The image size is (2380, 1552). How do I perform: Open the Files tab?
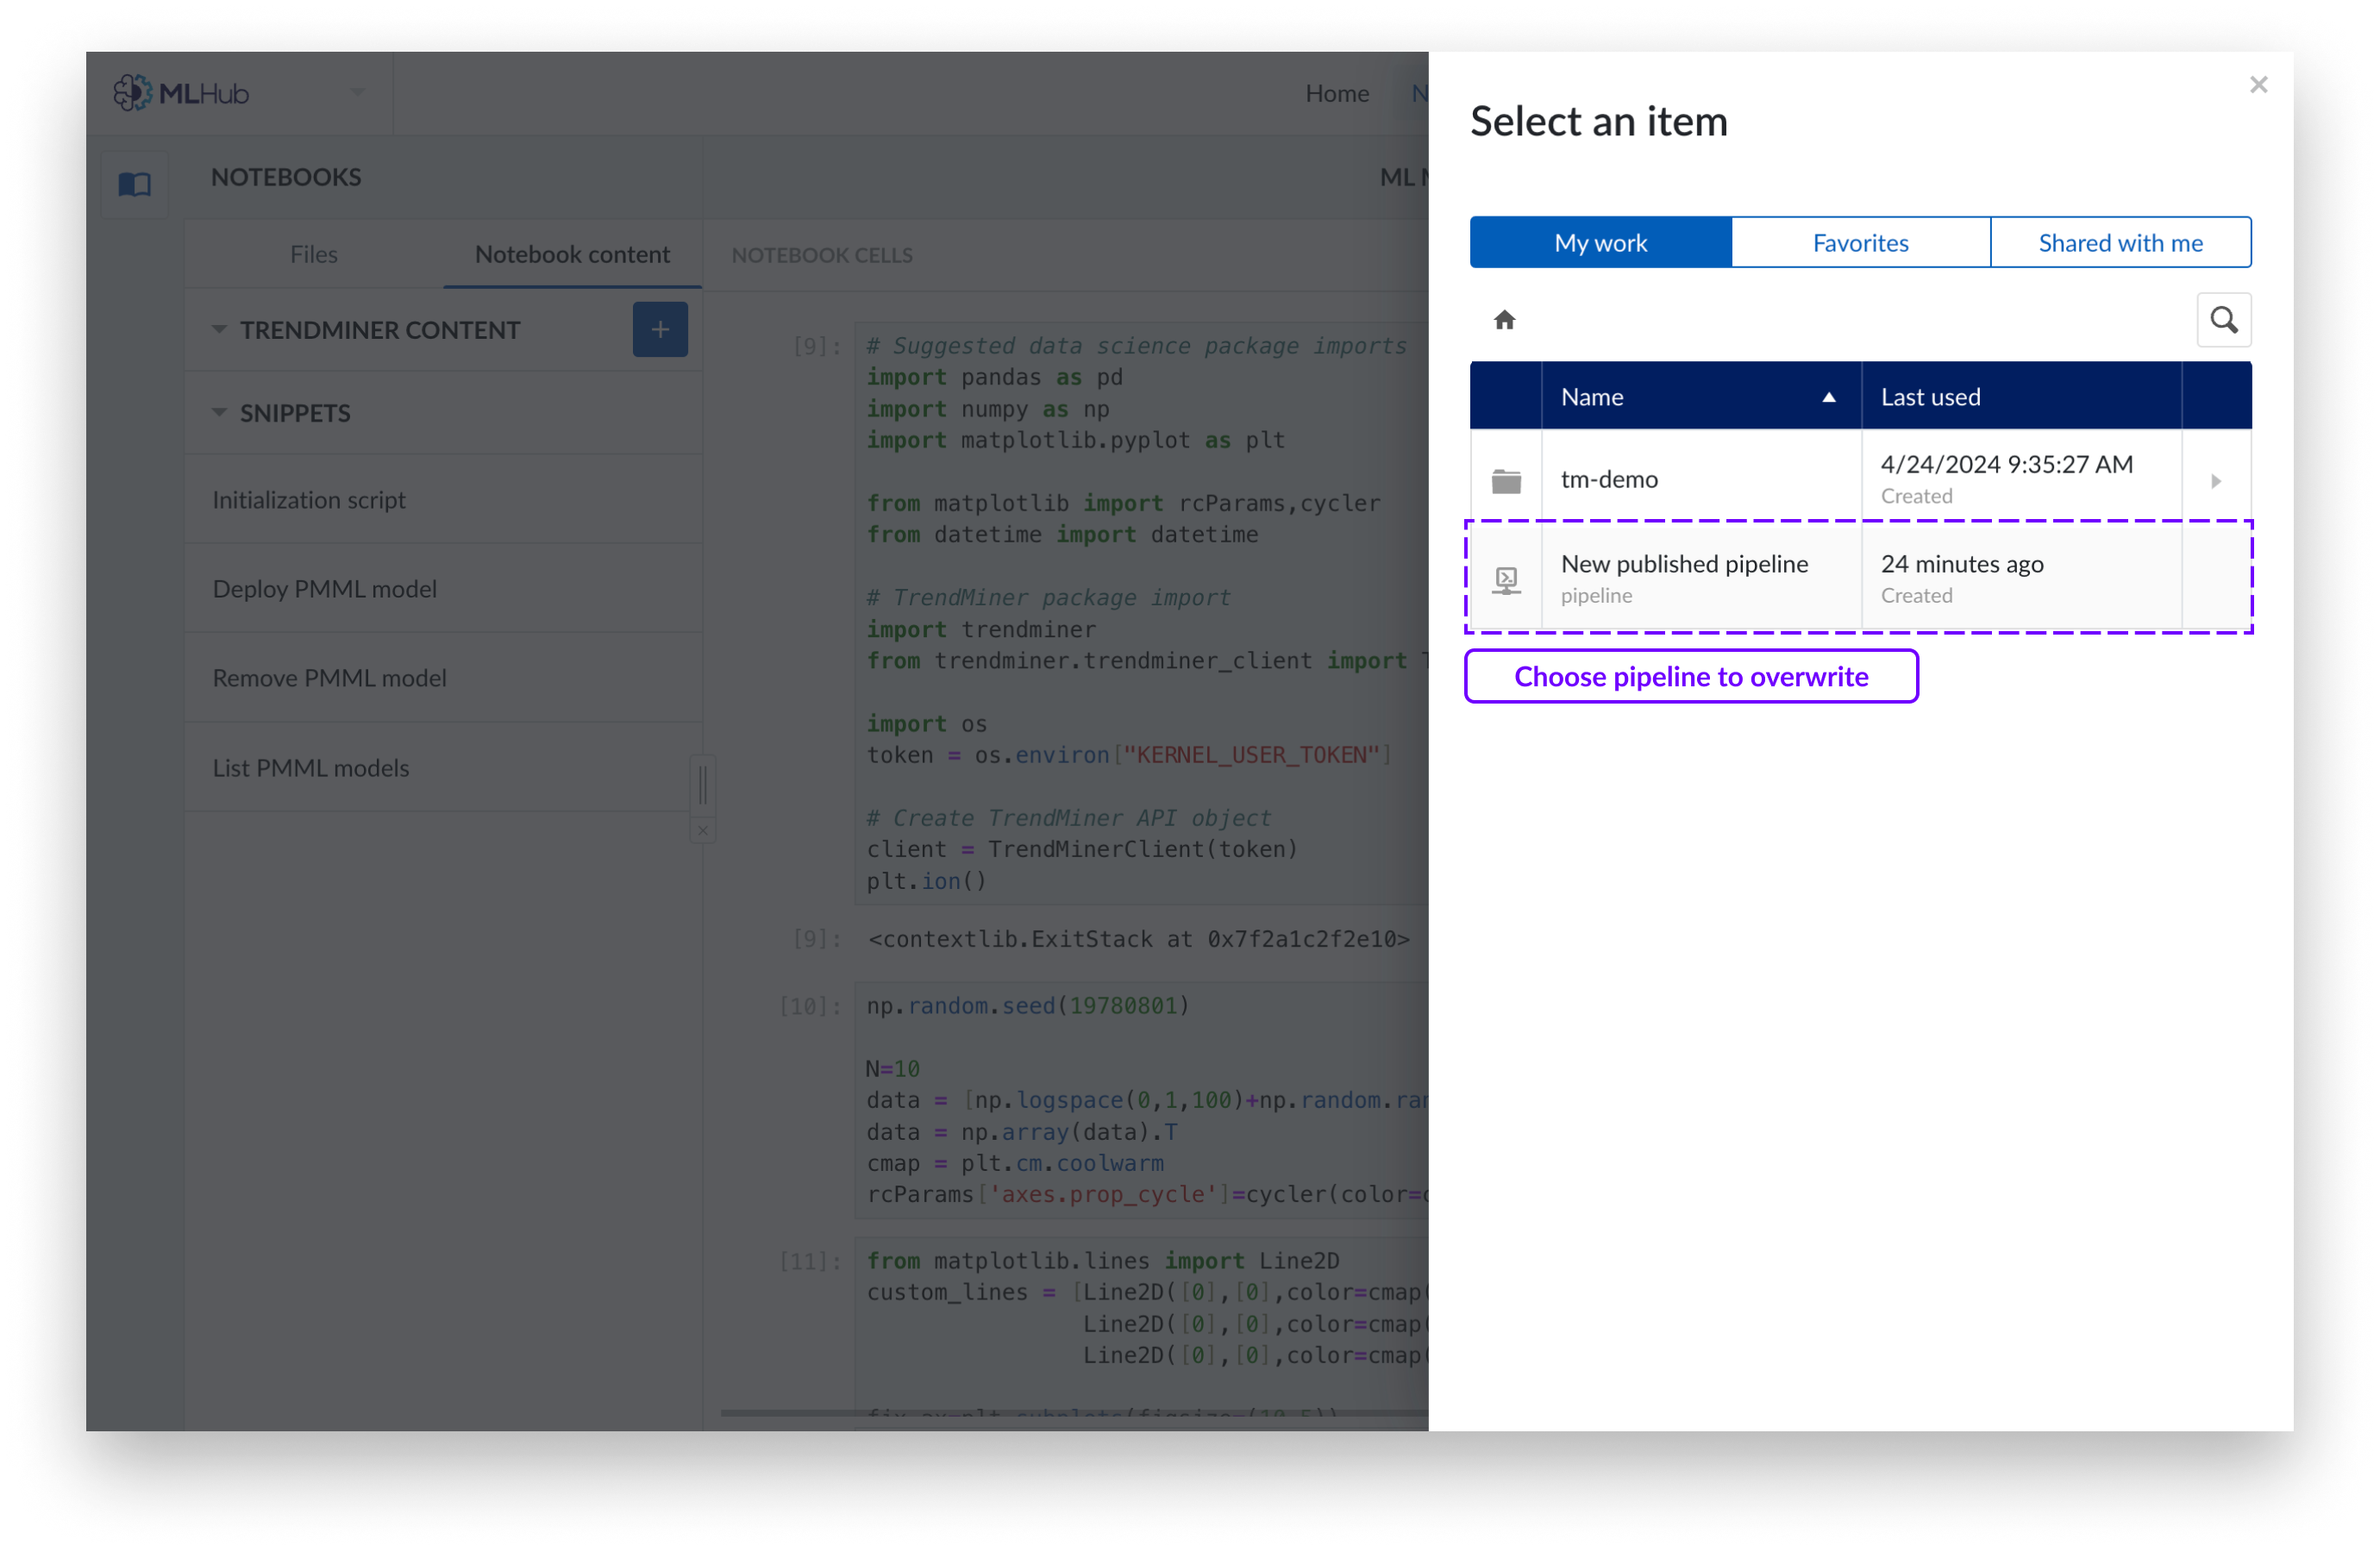click(313, 254)
